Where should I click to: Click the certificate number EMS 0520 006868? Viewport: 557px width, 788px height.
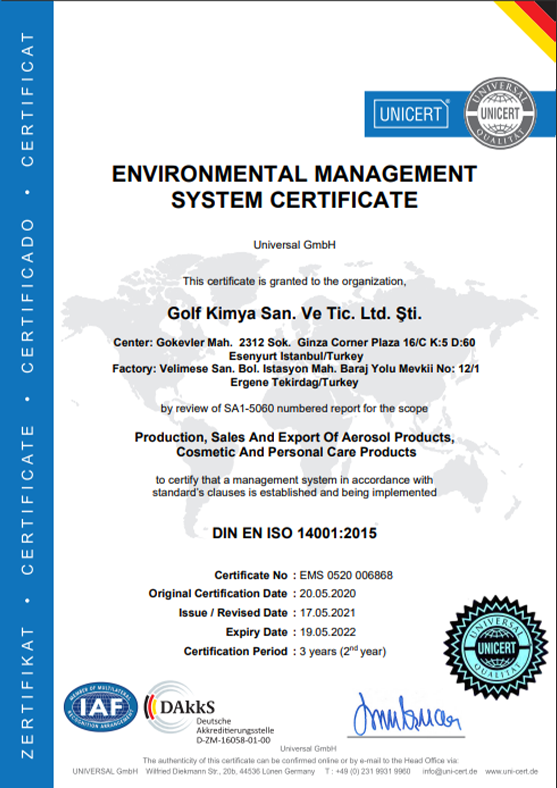pyautogui.click(x=346, y=575)
